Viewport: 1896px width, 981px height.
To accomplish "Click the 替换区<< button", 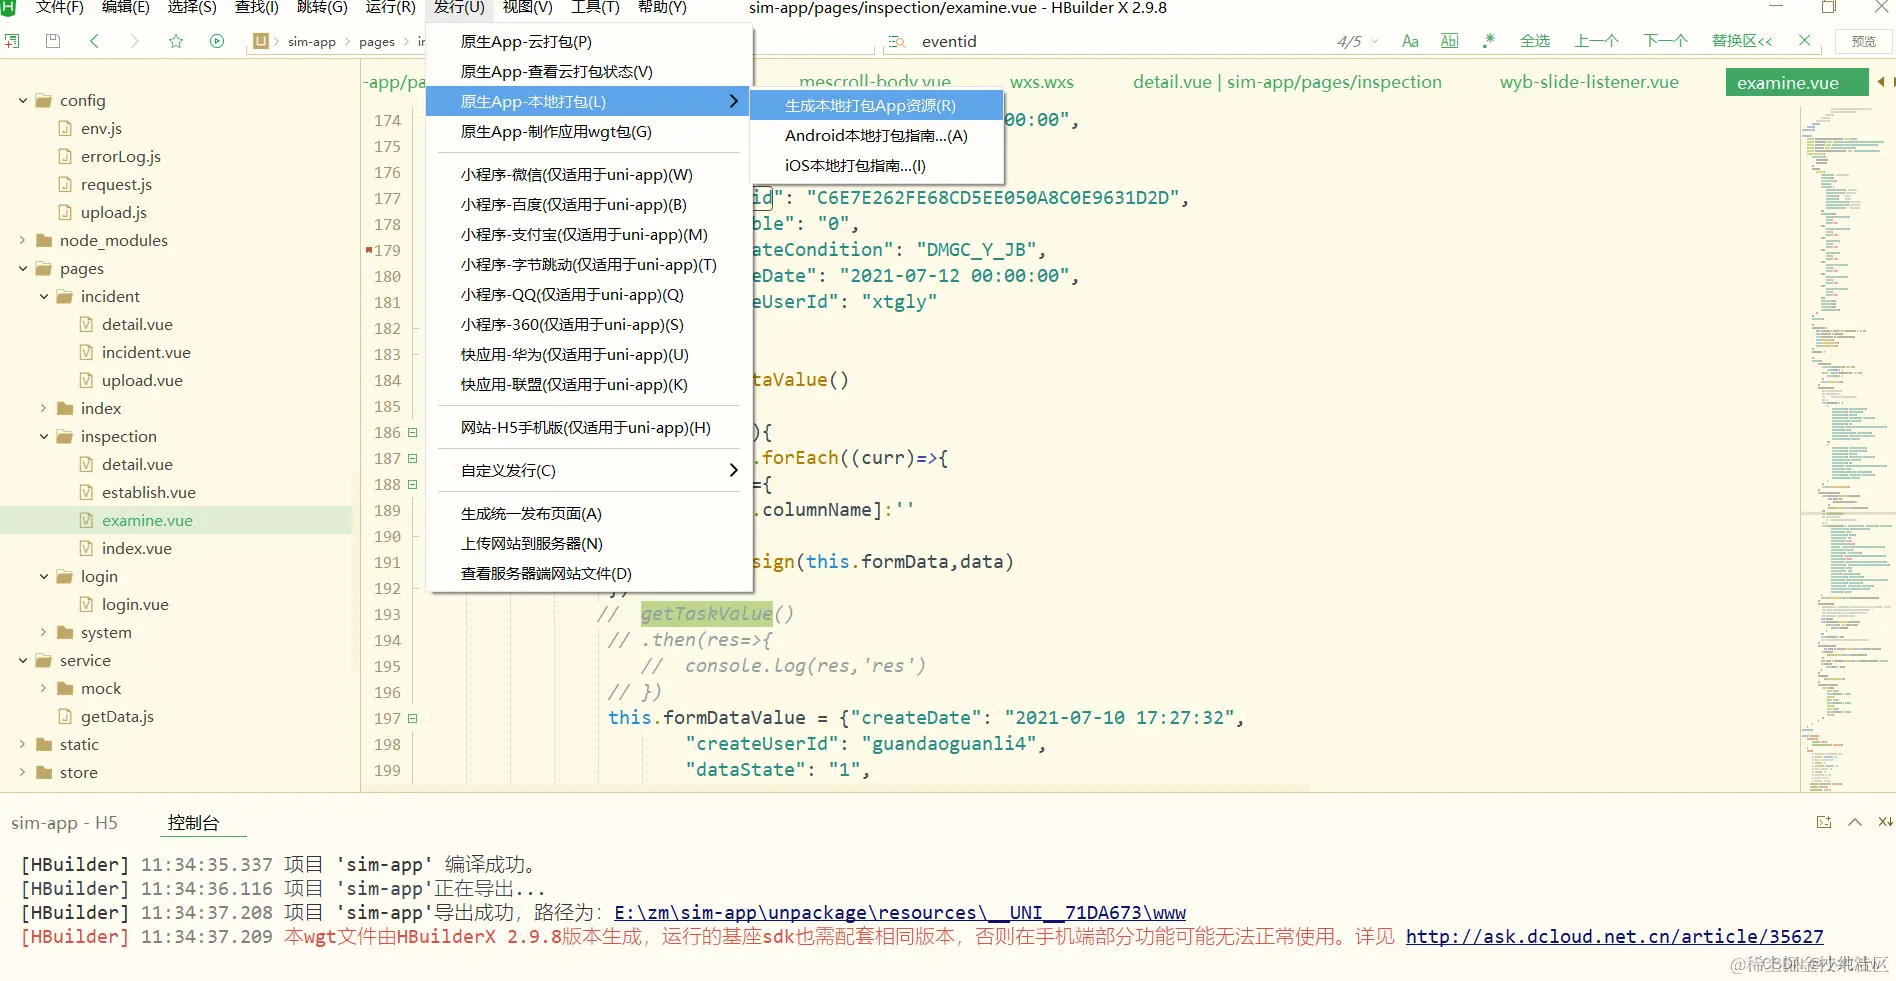I will pos(1742,41).
